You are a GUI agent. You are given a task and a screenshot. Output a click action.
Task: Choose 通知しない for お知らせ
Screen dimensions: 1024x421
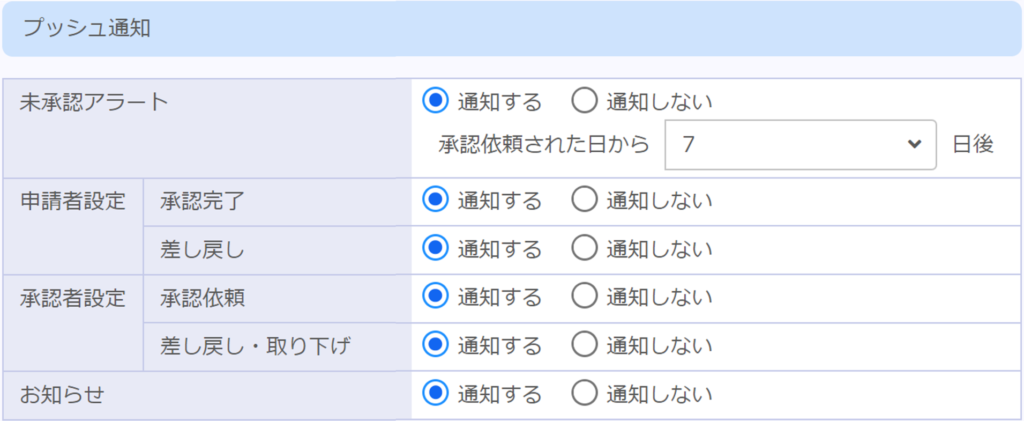(x=584, y=393)
